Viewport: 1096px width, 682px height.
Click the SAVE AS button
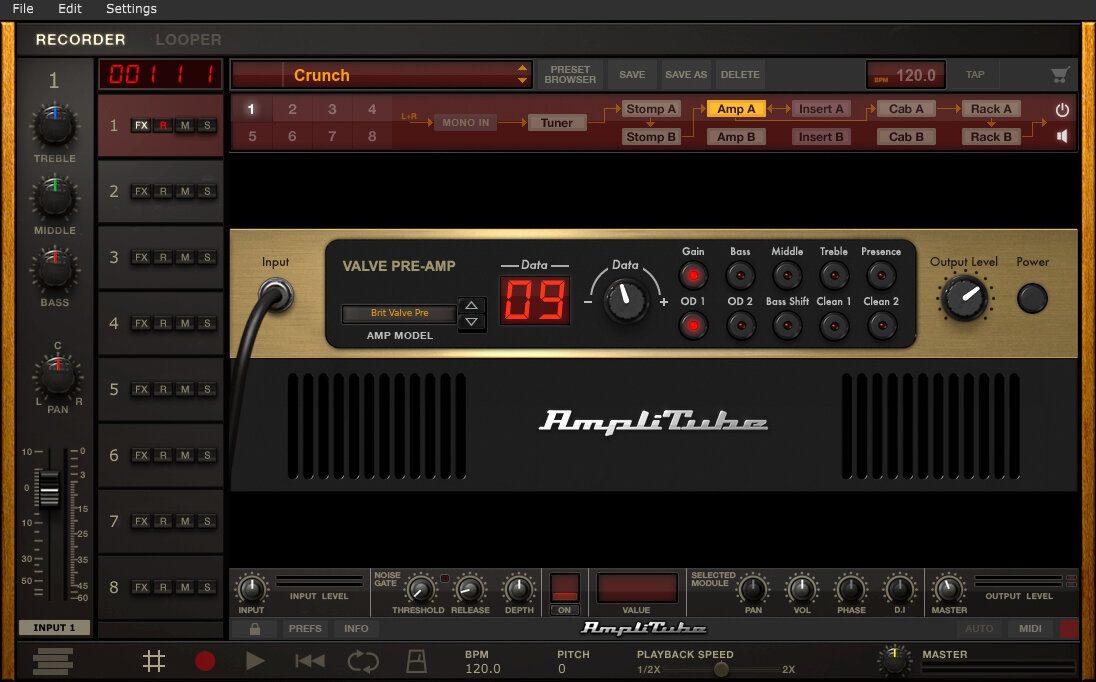[x=686, y=75]
